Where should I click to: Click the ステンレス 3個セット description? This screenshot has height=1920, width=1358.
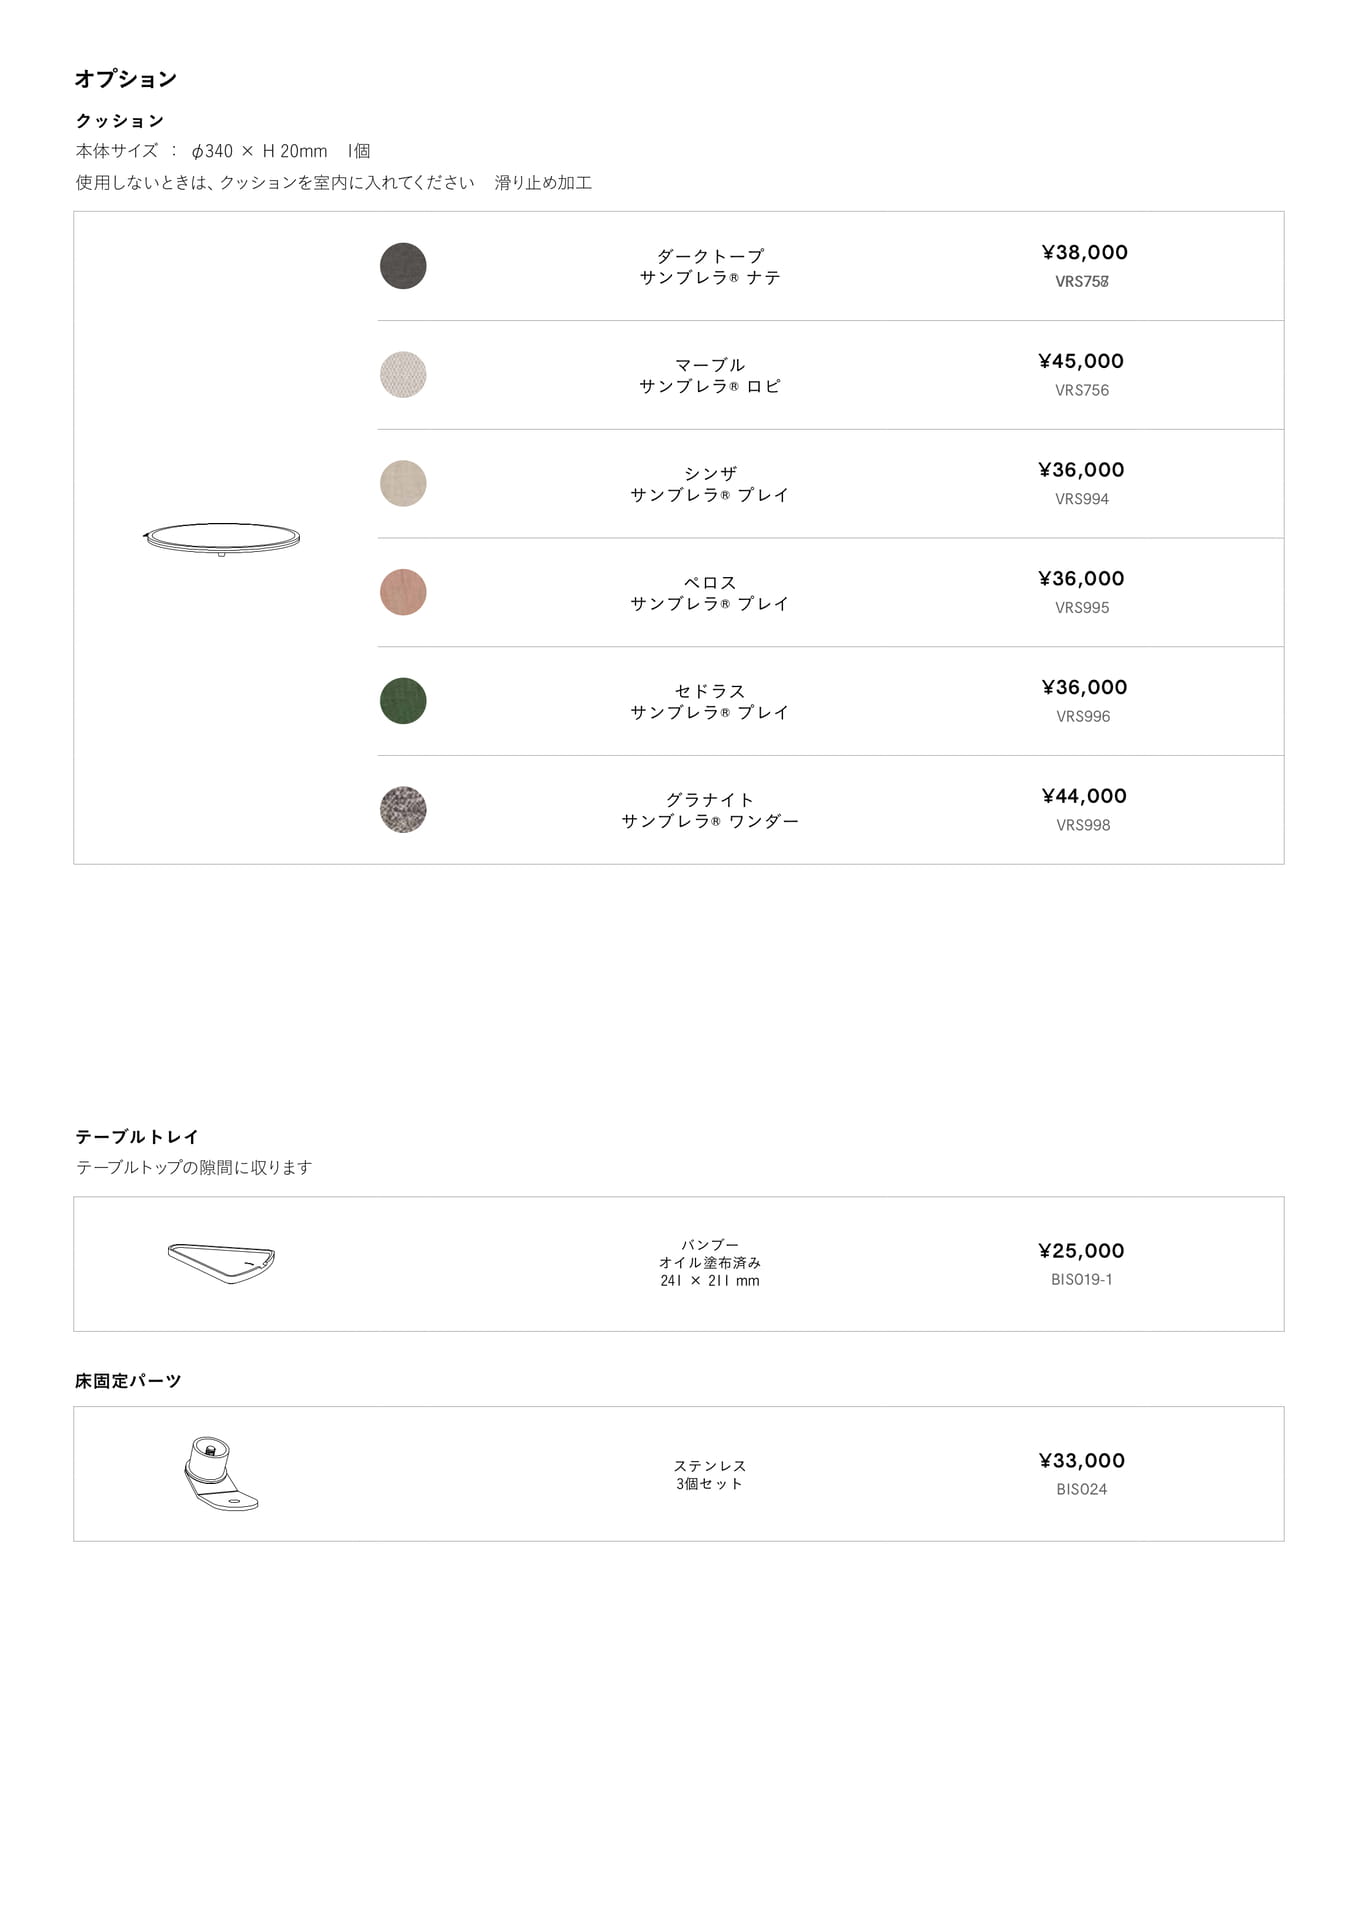pyautogui.click(x=710, y=1475)
